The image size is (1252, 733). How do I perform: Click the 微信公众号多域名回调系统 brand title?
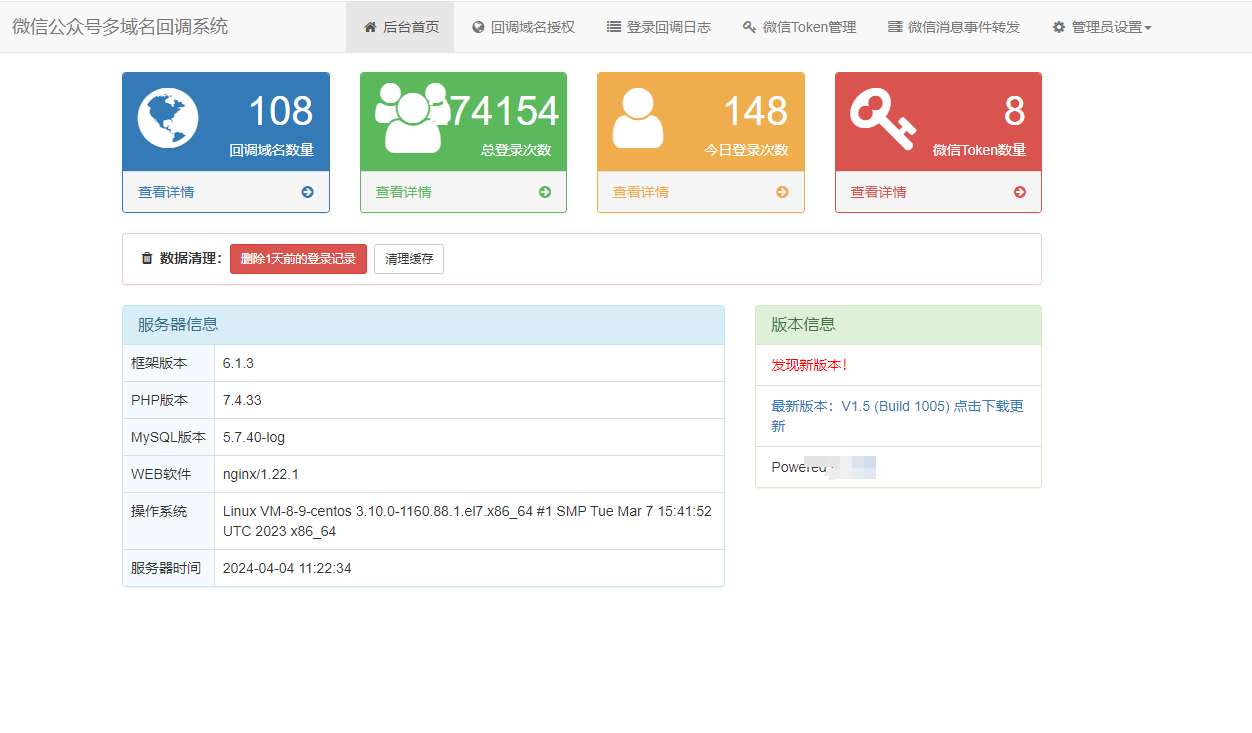(120, 26)
